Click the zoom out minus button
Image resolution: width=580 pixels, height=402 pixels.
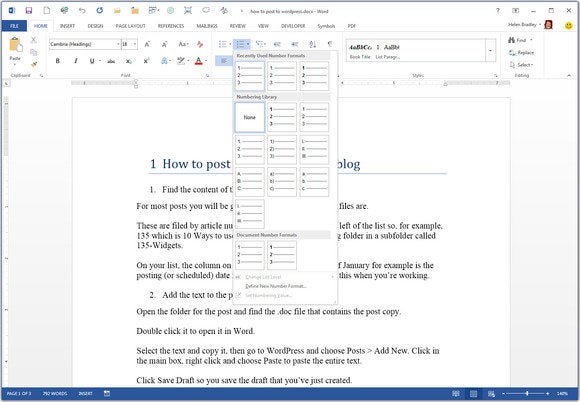(x=503, y=393)
